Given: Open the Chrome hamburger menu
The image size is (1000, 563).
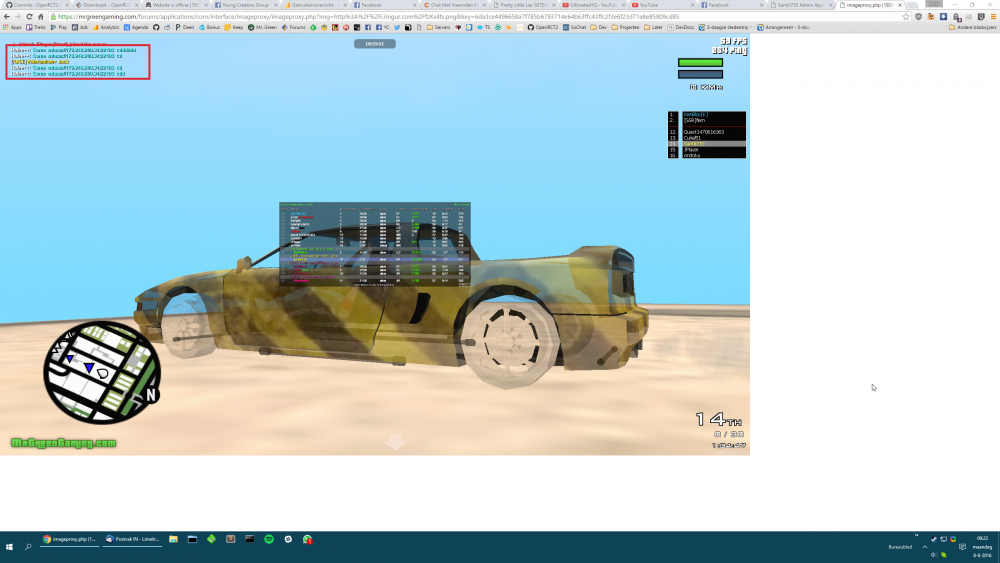Looking at the screenshot, I should pyautogui.click(x=993, y=17).
